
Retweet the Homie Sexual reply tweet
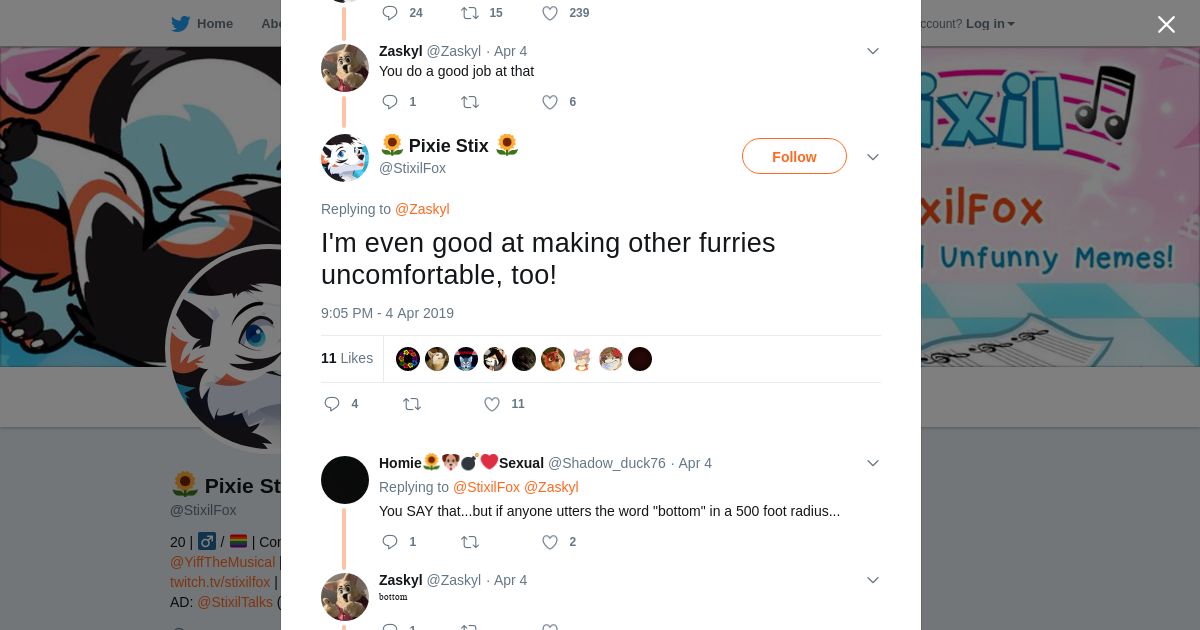pyautogui.click(x=470, y=542)
